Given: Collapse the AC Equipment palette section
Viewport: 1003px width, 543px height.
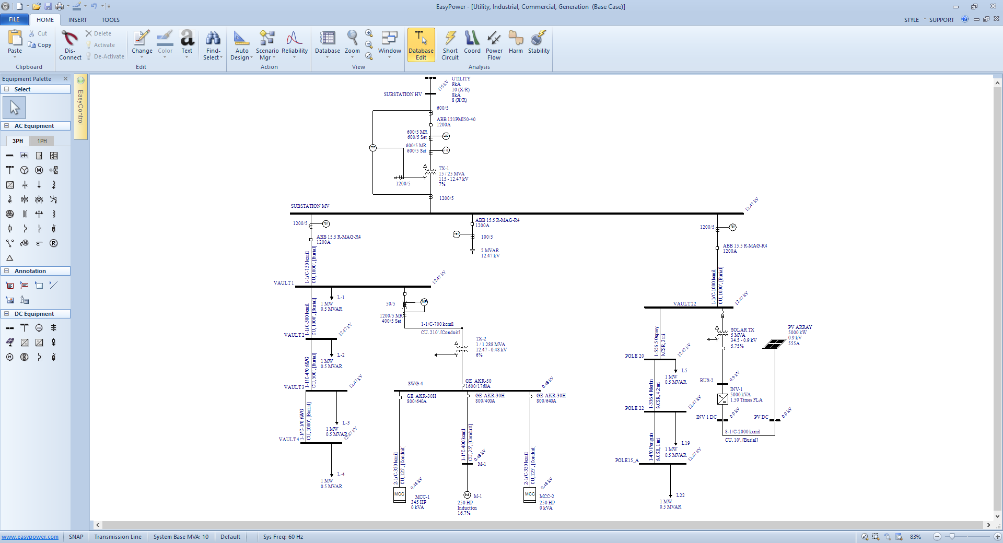Looking at the screenshot, I should [x=6, y=126].
